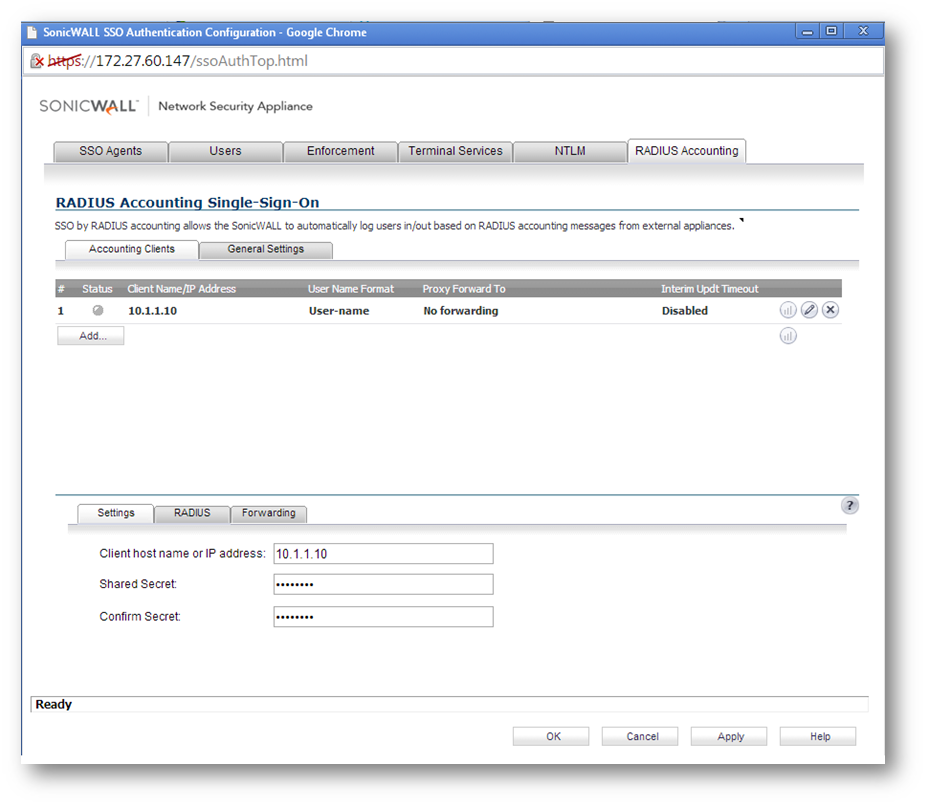Open the Users tab
This screenshot has height=806, width=927.
[x=225, y=152]
